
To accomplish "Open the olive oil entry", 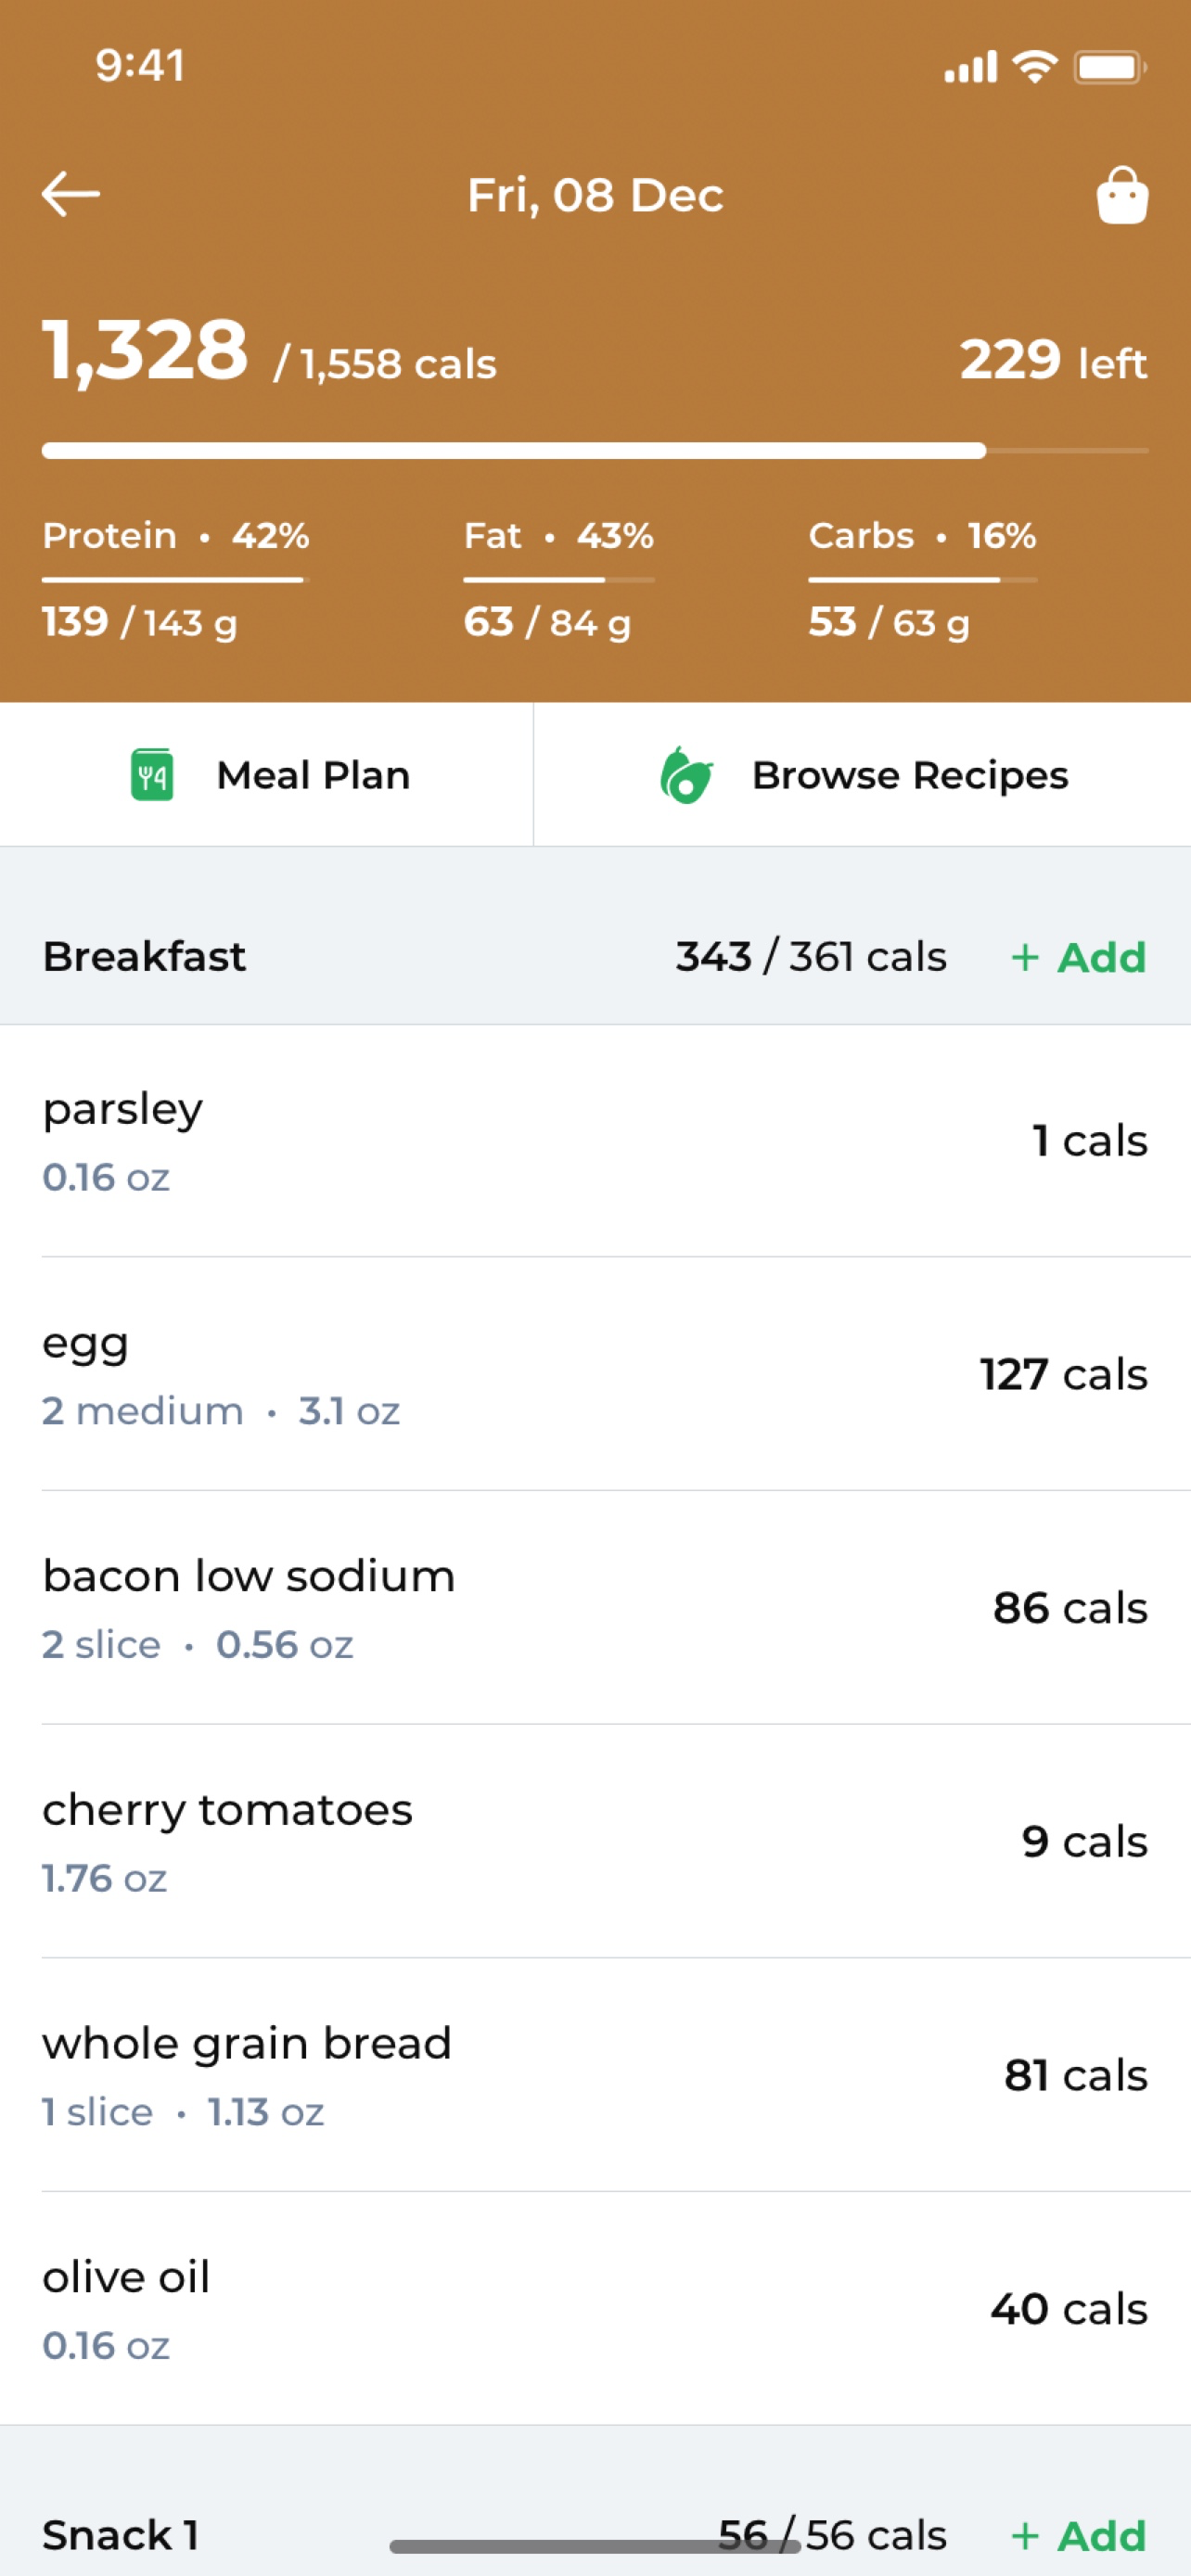I will [595, 2309].
